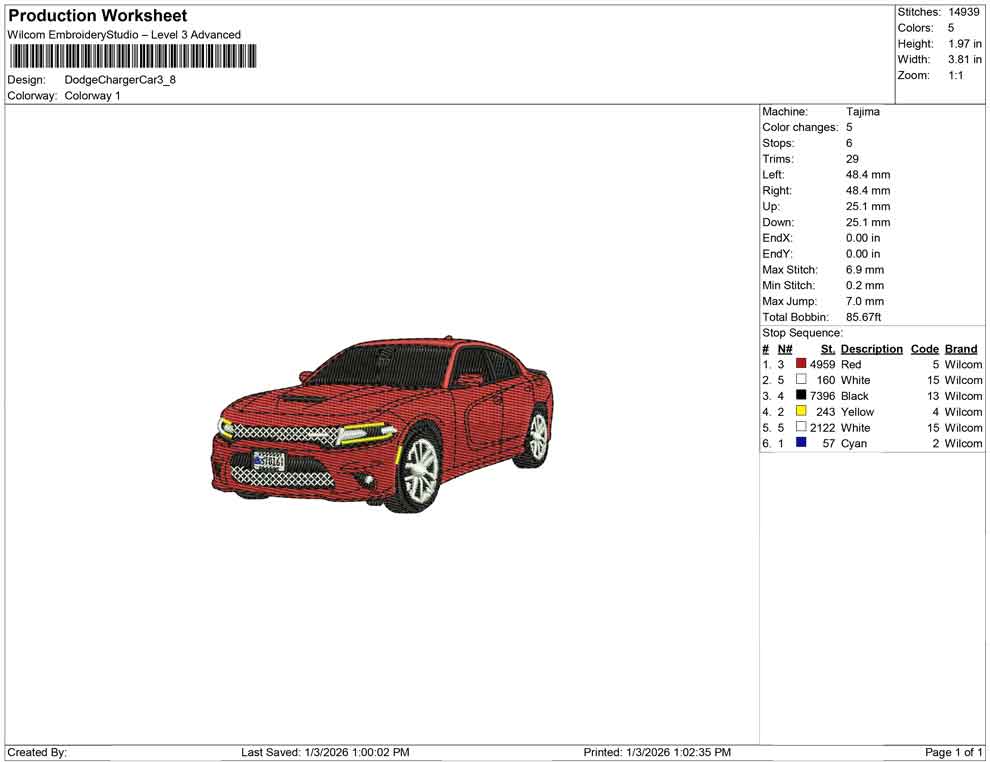990x762 pixels.
Task: Click the white swatch in stop 2
Action: (800, 380)
